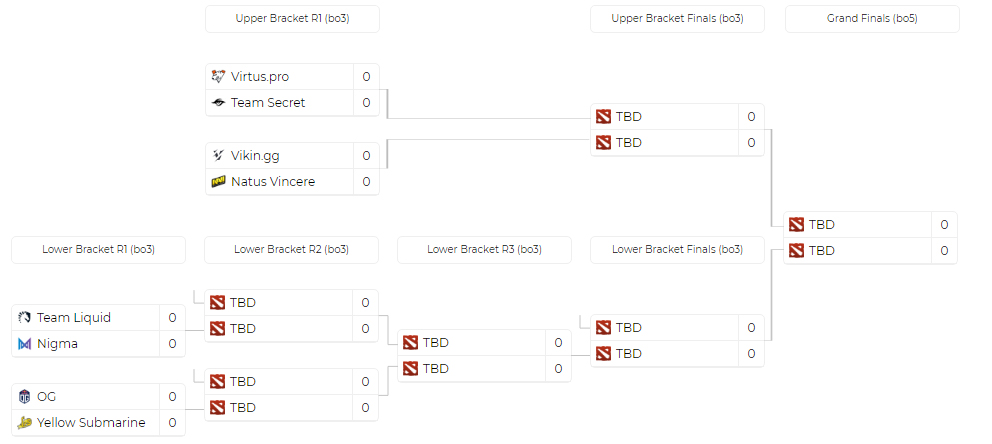Screen dimensions: 992x444
Task: Click the Virtus.pro team logo
Action: [219, 77]
